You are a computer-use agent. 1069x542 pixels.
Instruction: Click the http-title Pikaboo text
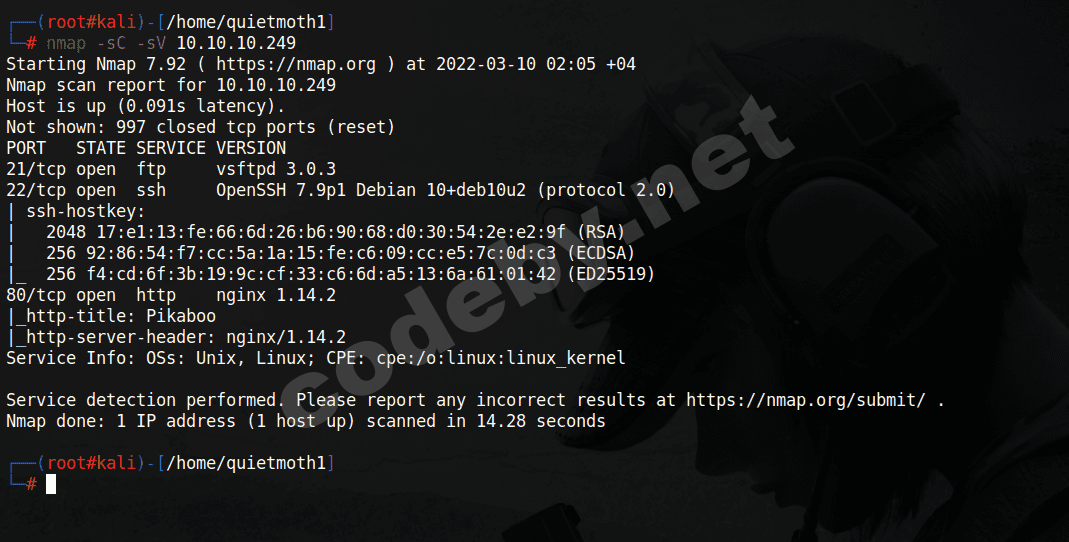click(x=116, y=316)
